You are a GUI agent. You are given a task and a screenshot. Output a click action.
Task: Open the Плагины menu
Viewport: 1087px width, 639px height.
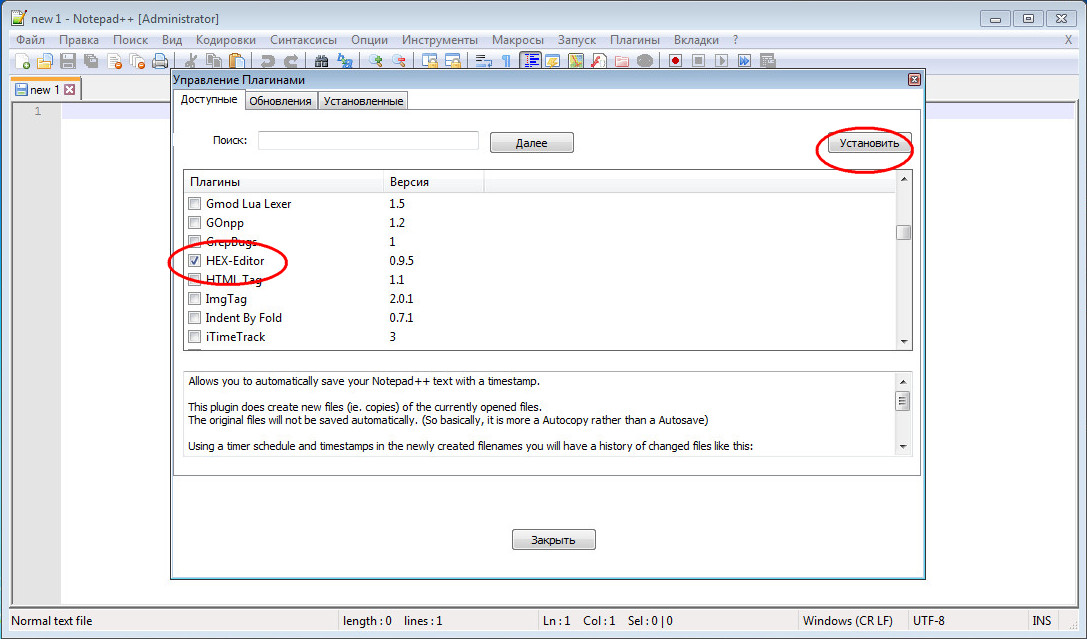635,40
